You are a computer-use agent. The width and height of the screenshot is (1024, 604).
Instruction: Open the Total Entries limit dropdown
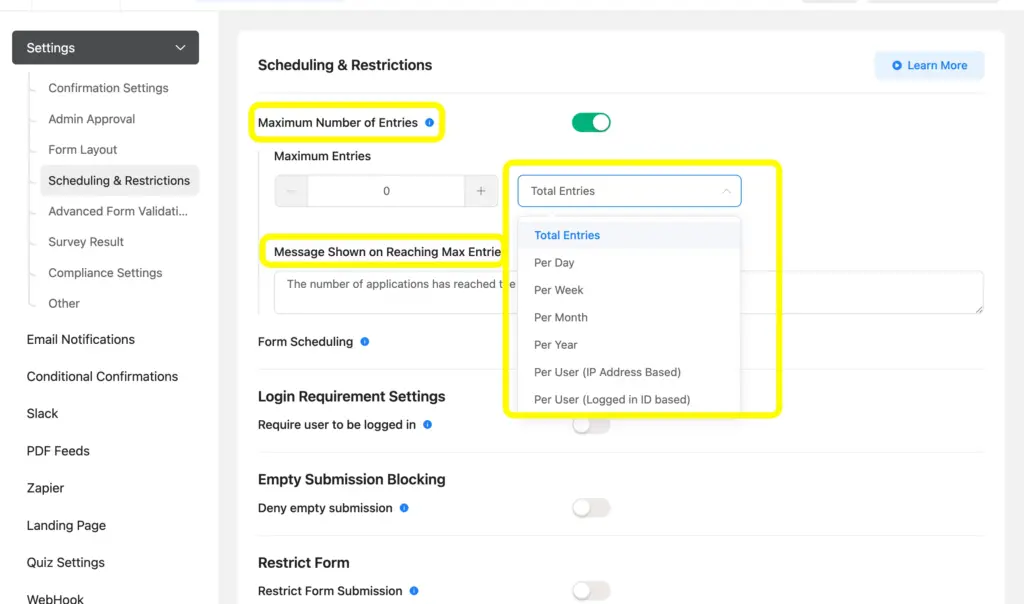pos(628,190)
